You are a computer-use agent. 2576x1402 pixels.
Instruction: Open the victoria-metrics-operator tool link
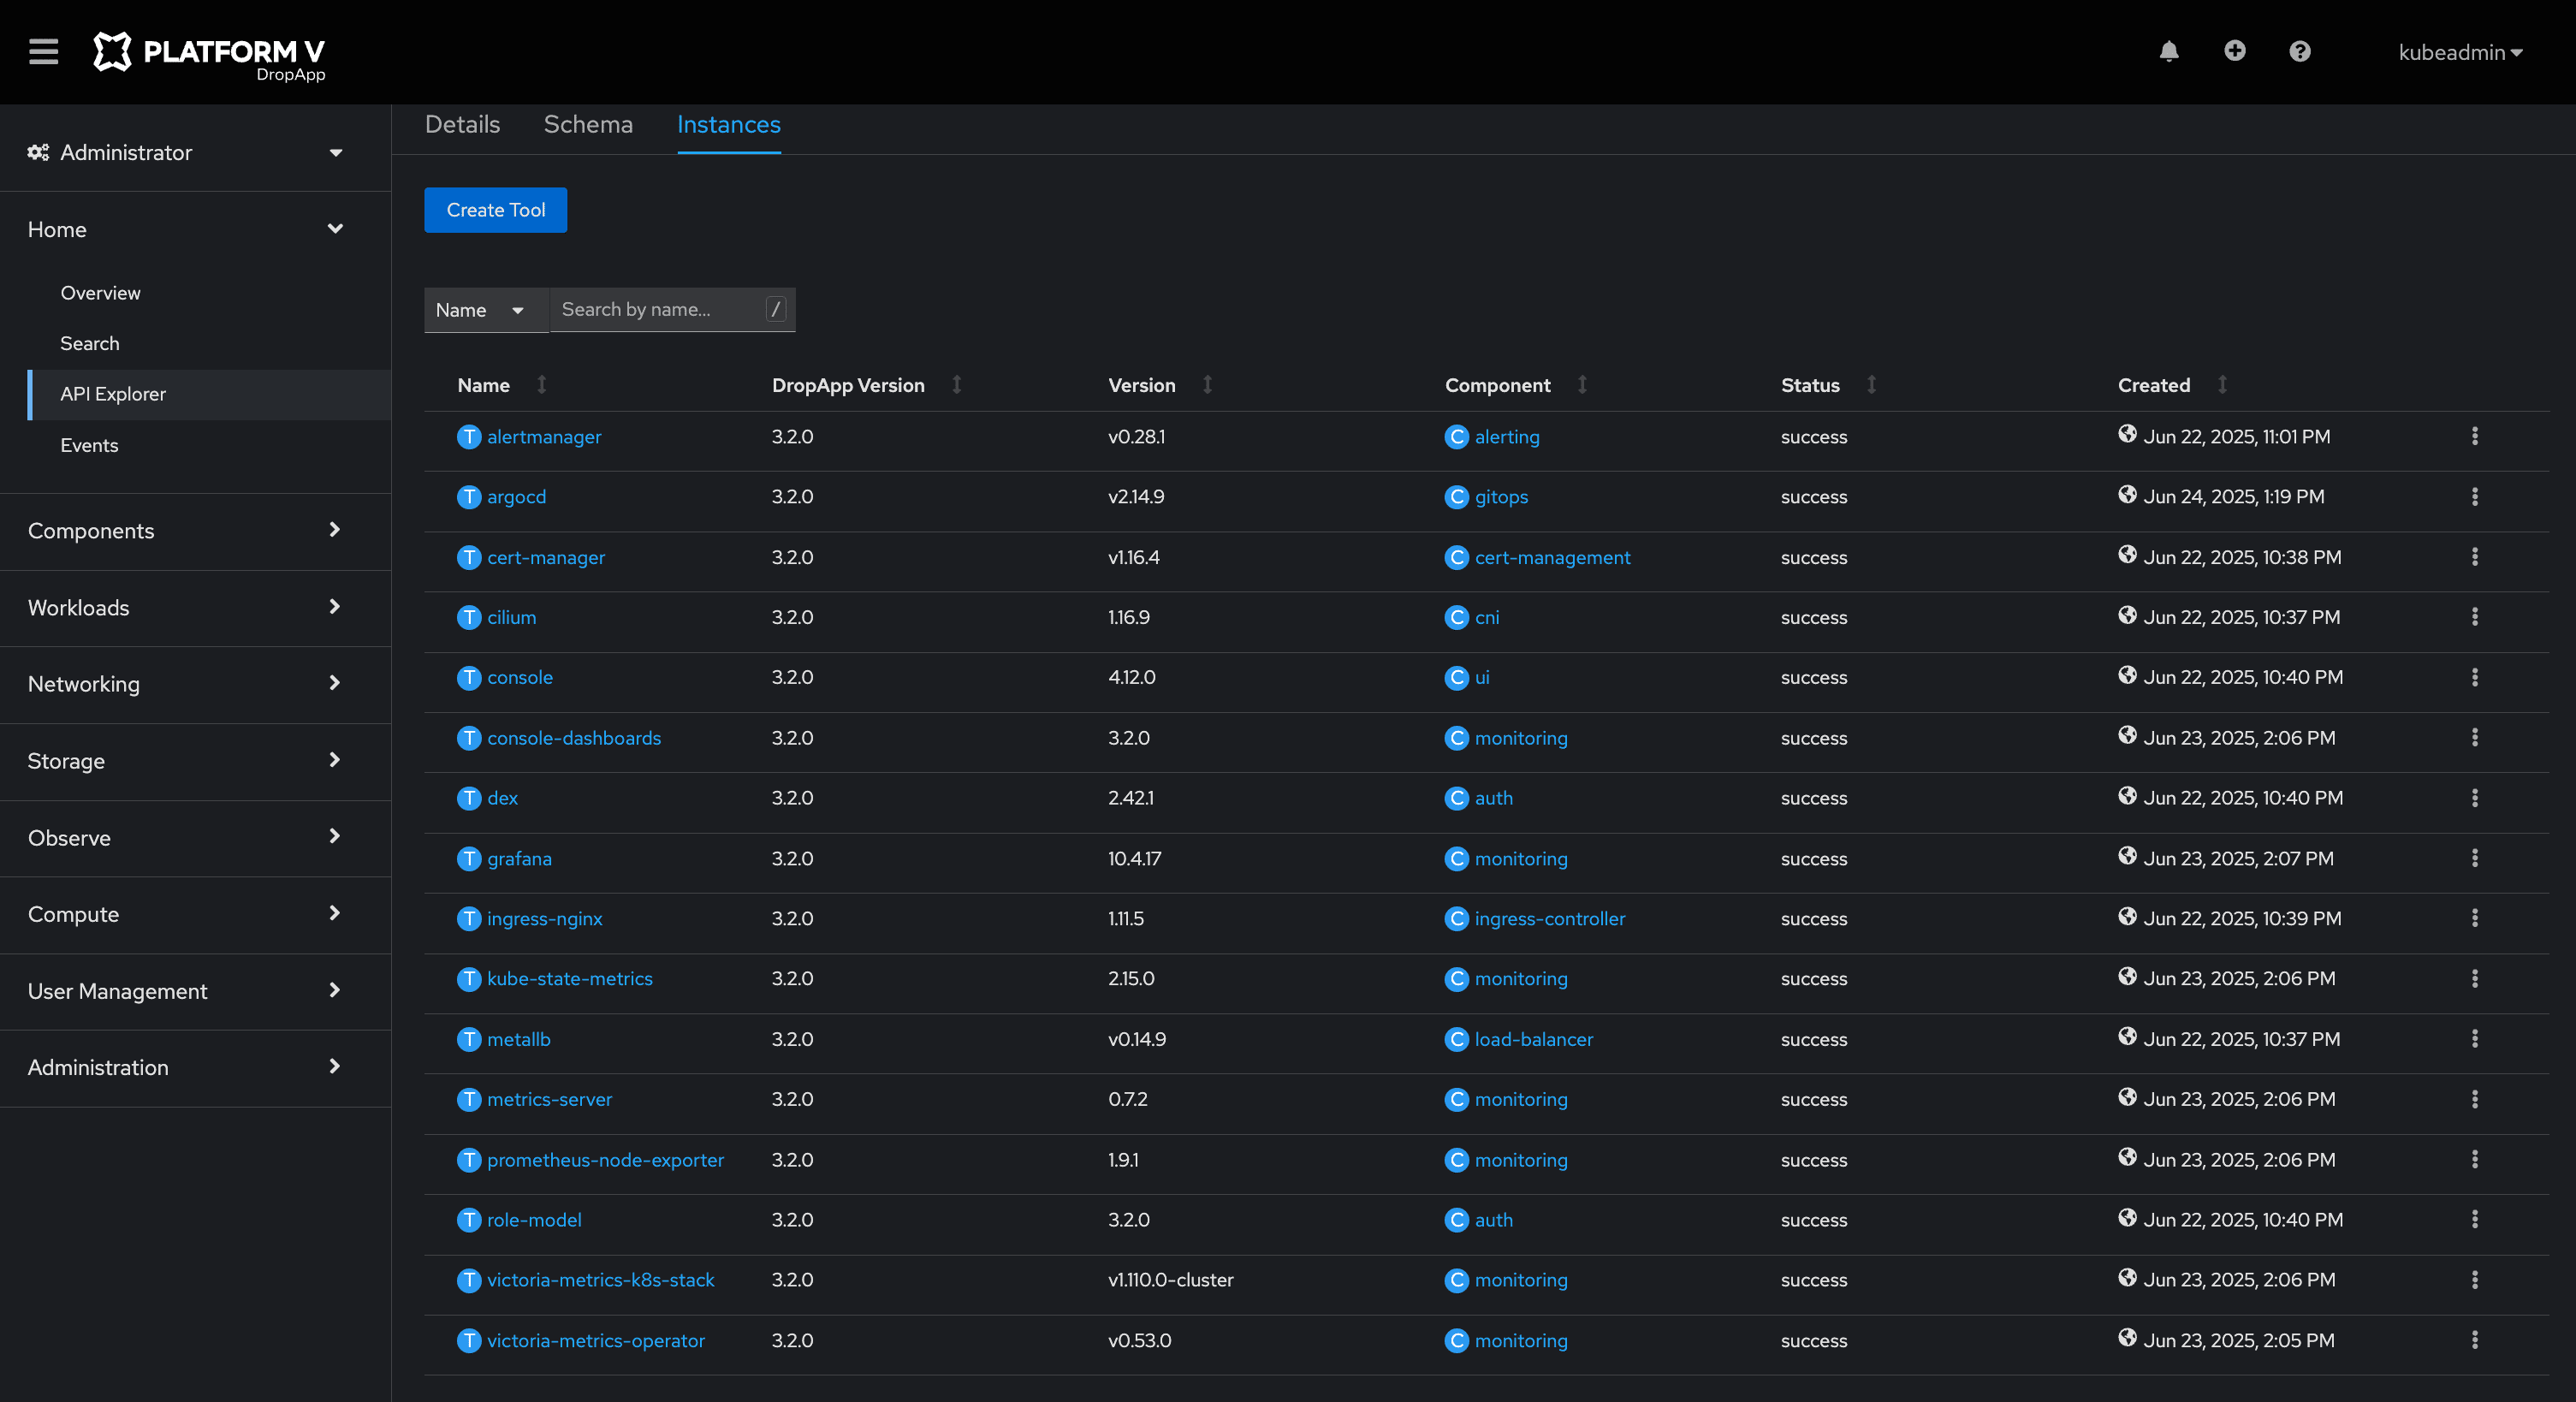(x=595, y=1340)
